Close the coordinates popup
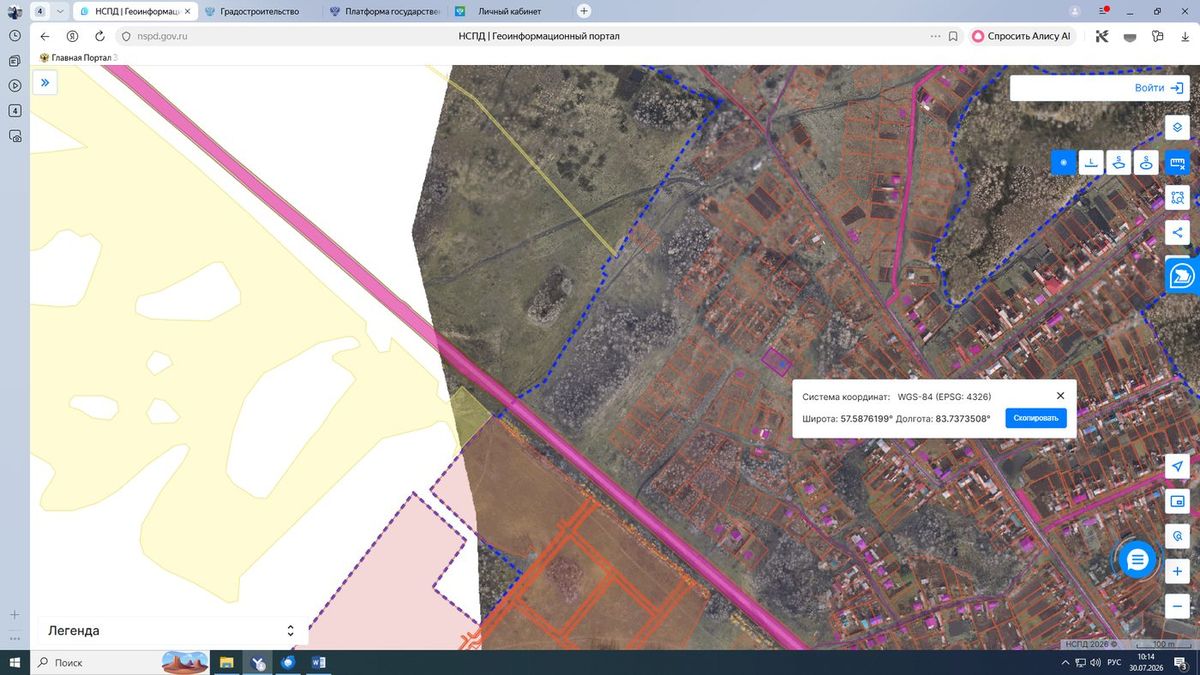The width and height of the screenshot is (1200, 675). [x=1060, y=396]
